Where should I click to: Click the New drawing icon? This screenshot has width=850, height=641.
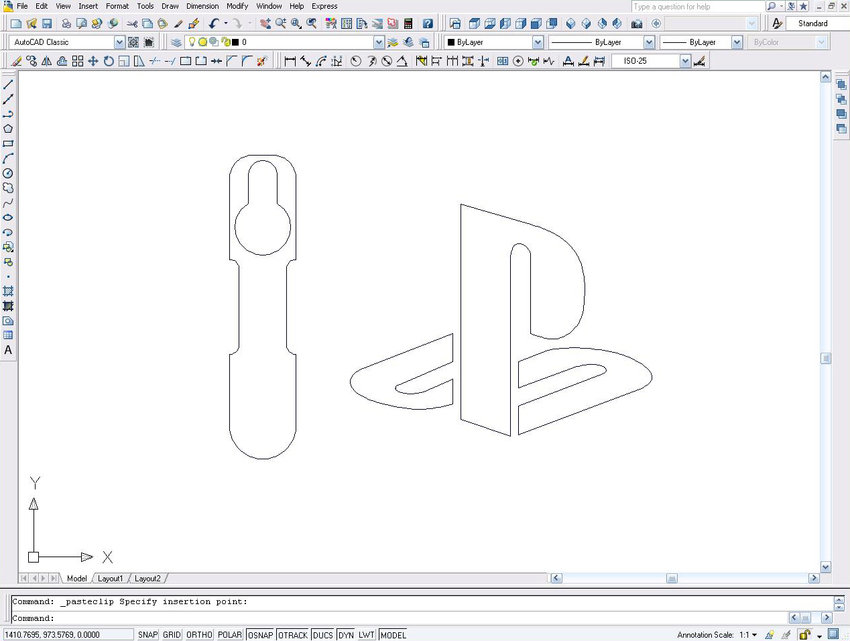[16, 23]
